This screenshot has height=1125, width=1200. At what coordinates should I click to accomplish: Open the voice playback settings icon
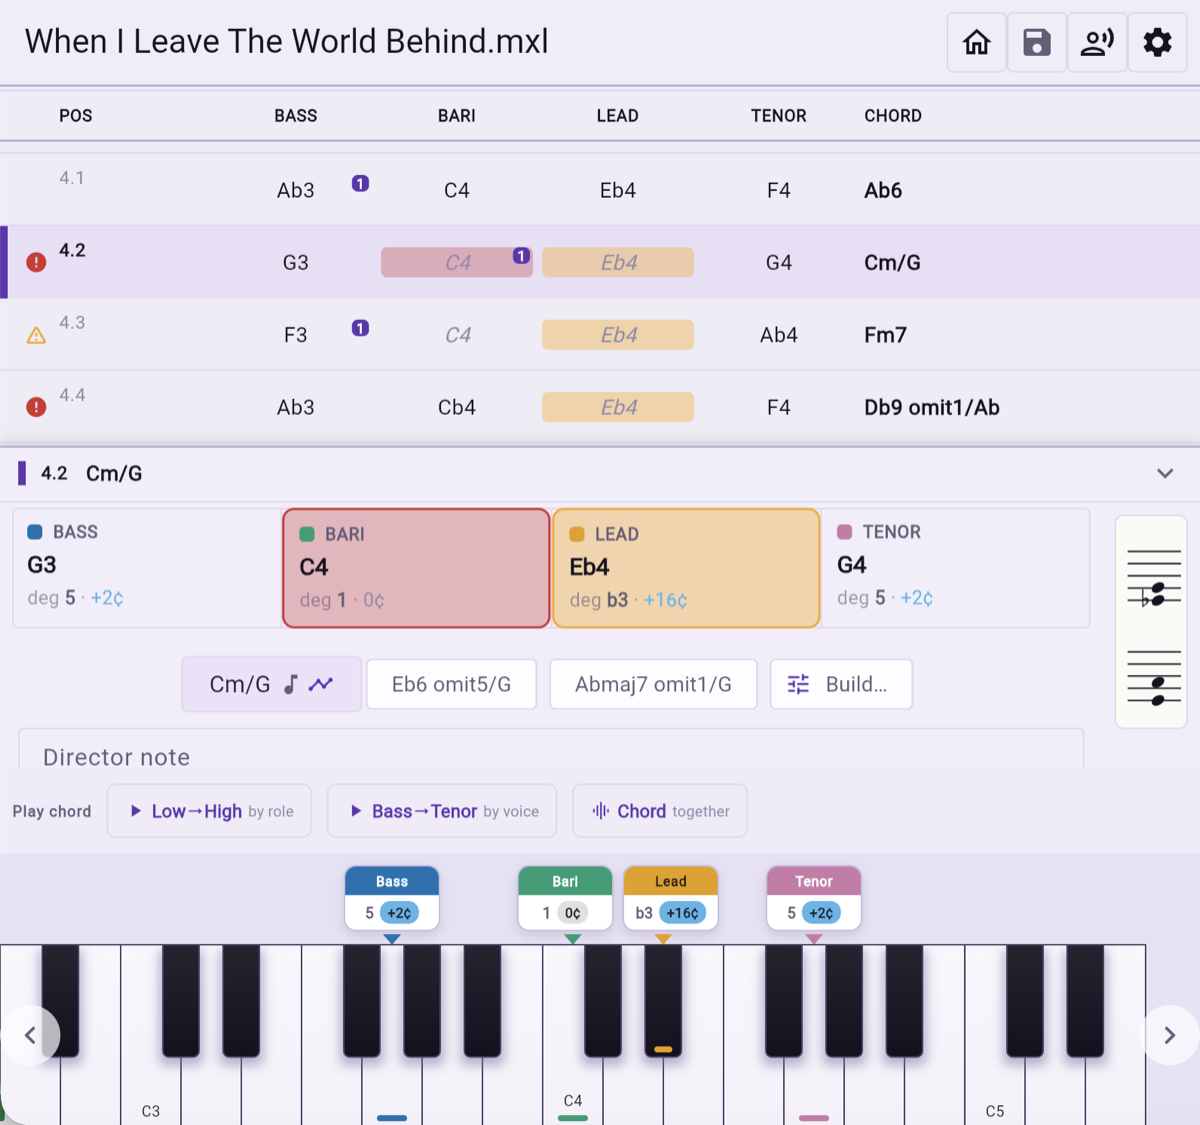coord(1097,42)
